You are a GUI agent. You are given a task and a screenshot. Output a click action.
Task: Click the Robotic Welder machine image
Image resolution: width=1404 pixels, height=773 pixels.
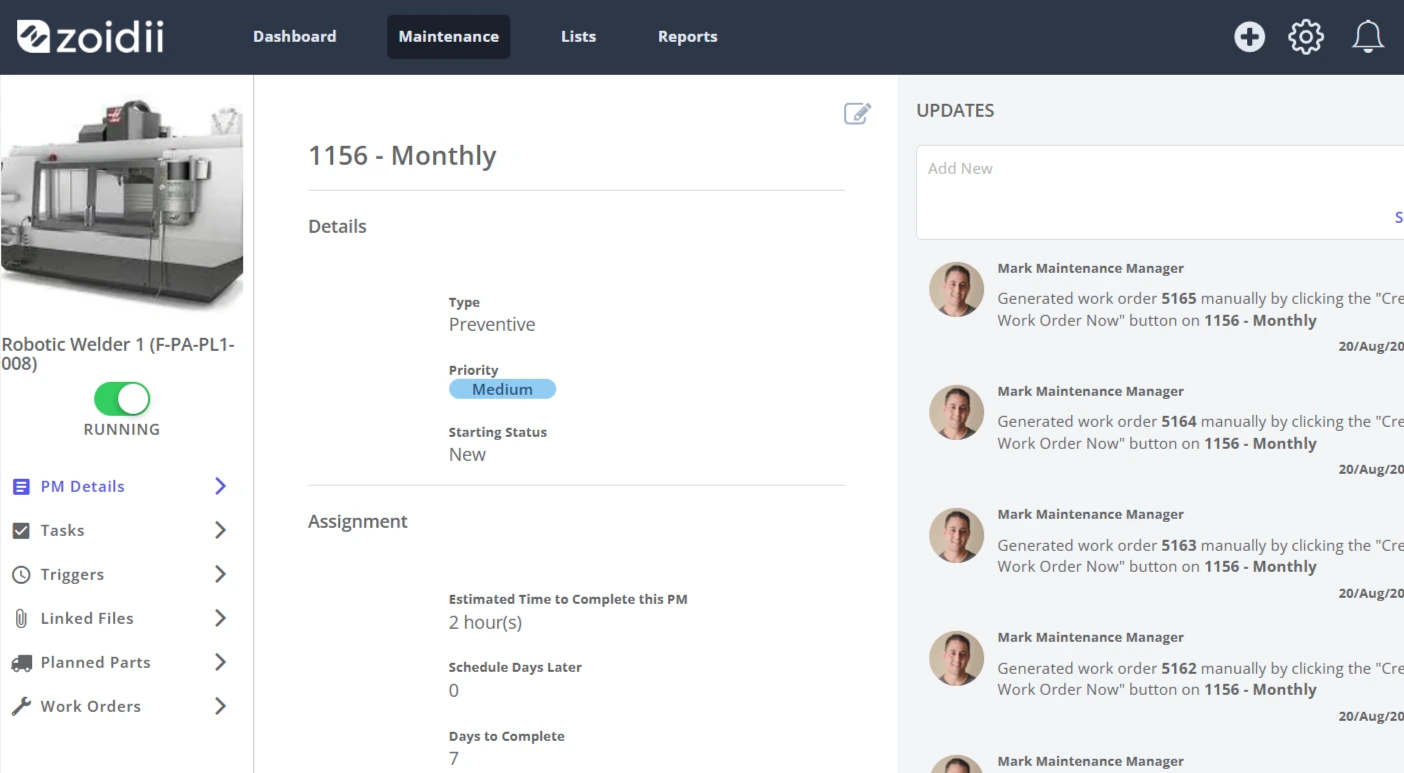(x=122, y=203)
